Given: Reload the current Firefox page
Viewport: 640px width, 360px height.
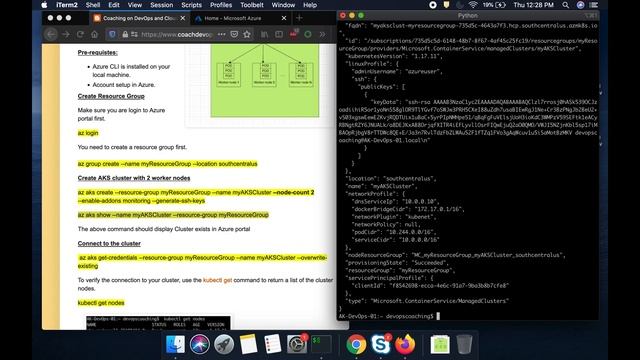Looking at the screenshot, I should coord(80,34).
